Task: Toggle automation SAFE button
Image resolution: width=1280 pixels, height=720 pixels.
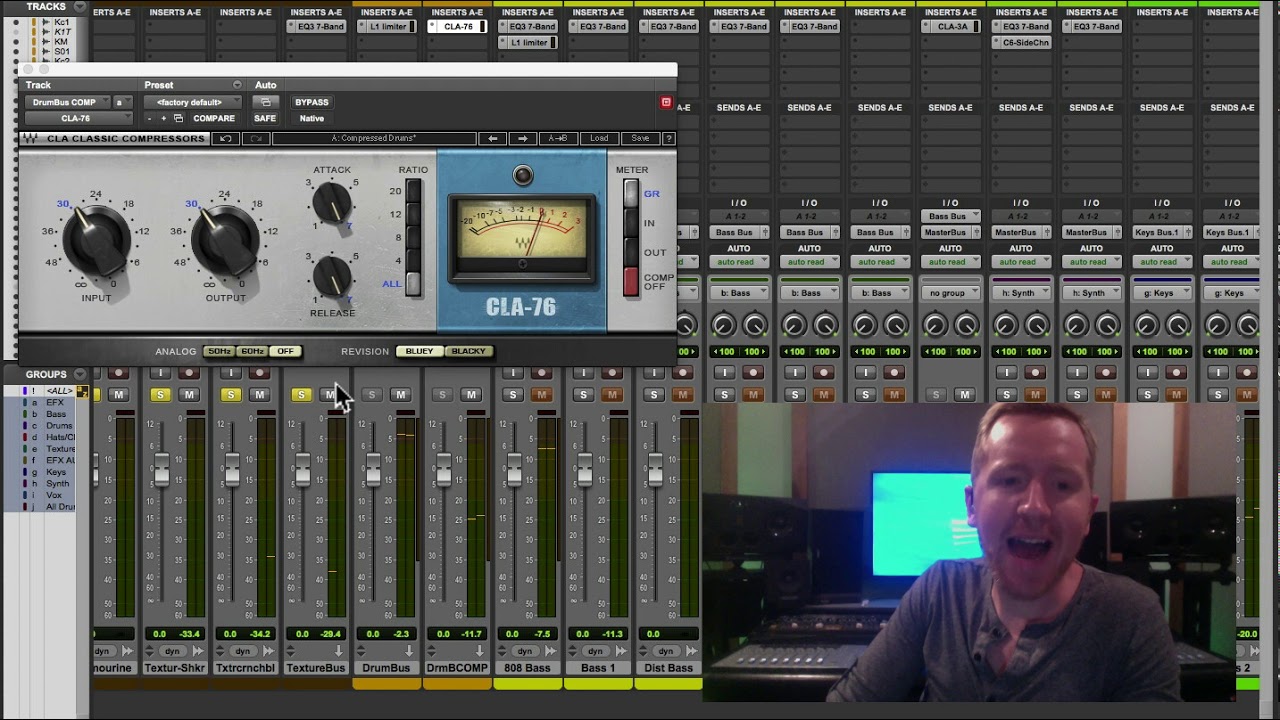Action: click(x=265, y=118)
